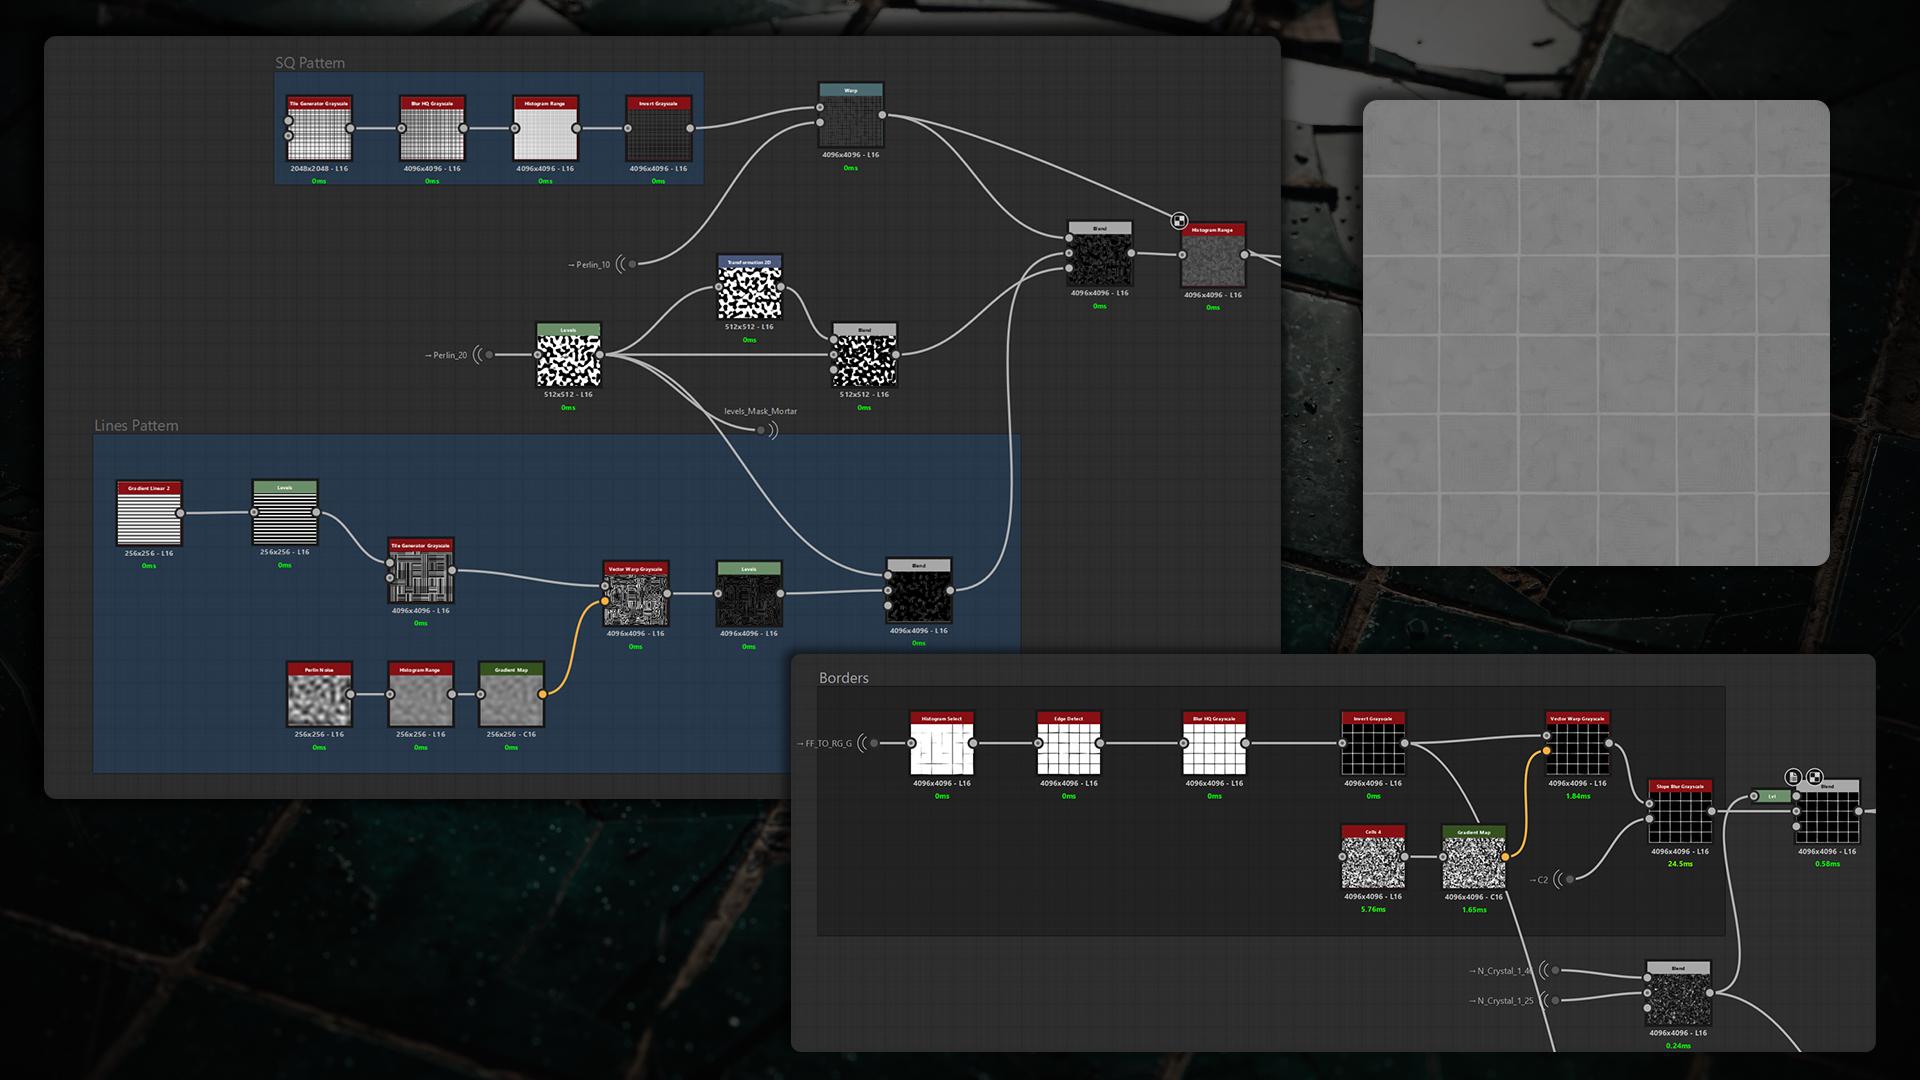Select the Blend node fed by N_Crystal inputs

(1678, 993)
